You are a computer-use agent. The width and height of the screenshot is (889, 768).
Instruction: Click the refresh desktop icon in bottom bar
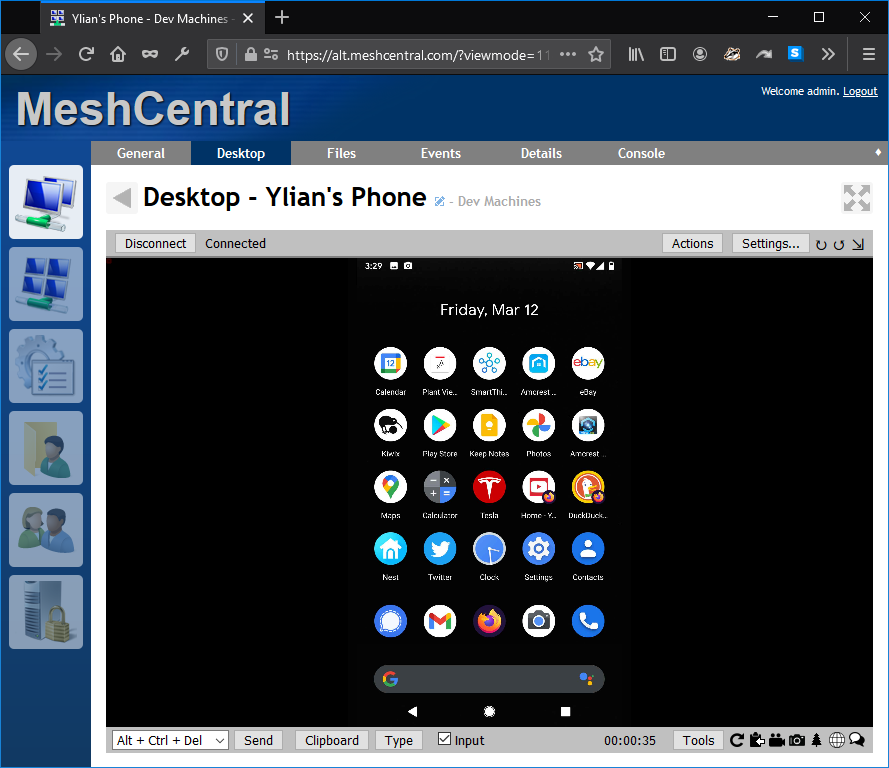click(x=737, y=740)
